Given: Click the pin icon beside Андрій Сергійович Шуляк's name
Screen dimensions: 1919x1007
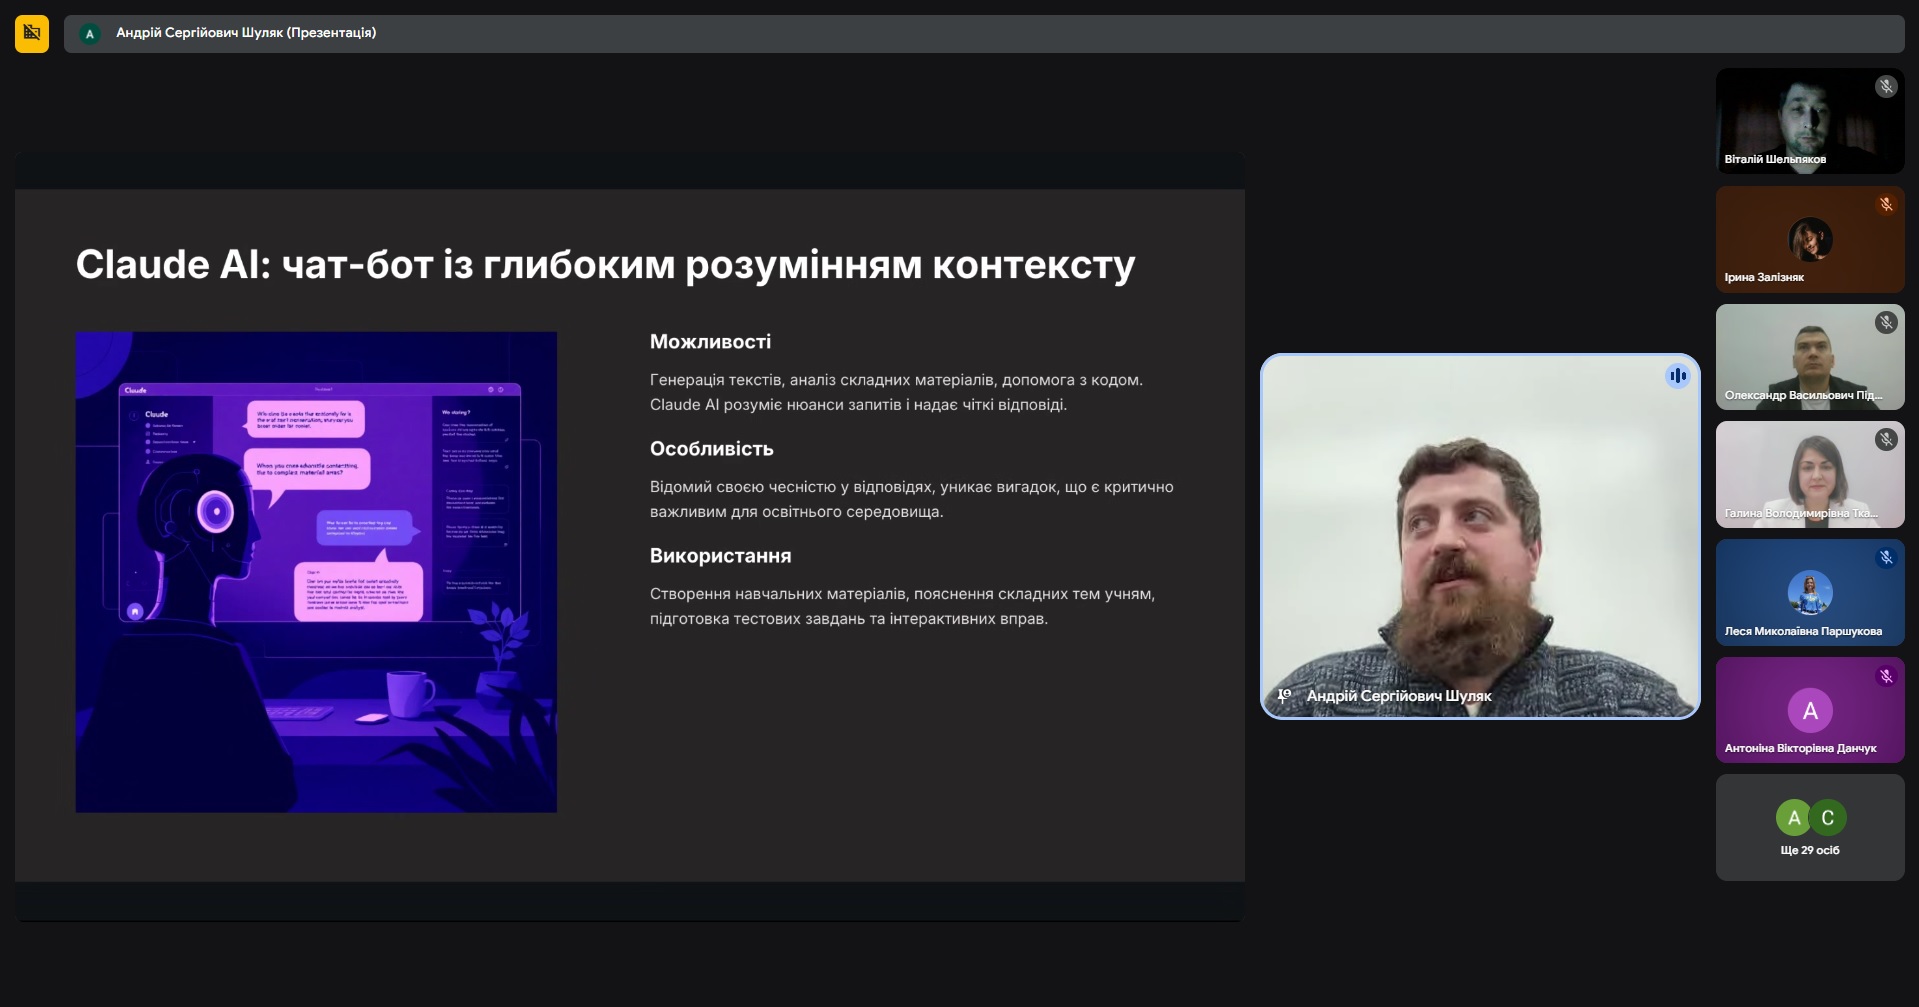Looking at the screenshot, I should (x=1285, y=695).
